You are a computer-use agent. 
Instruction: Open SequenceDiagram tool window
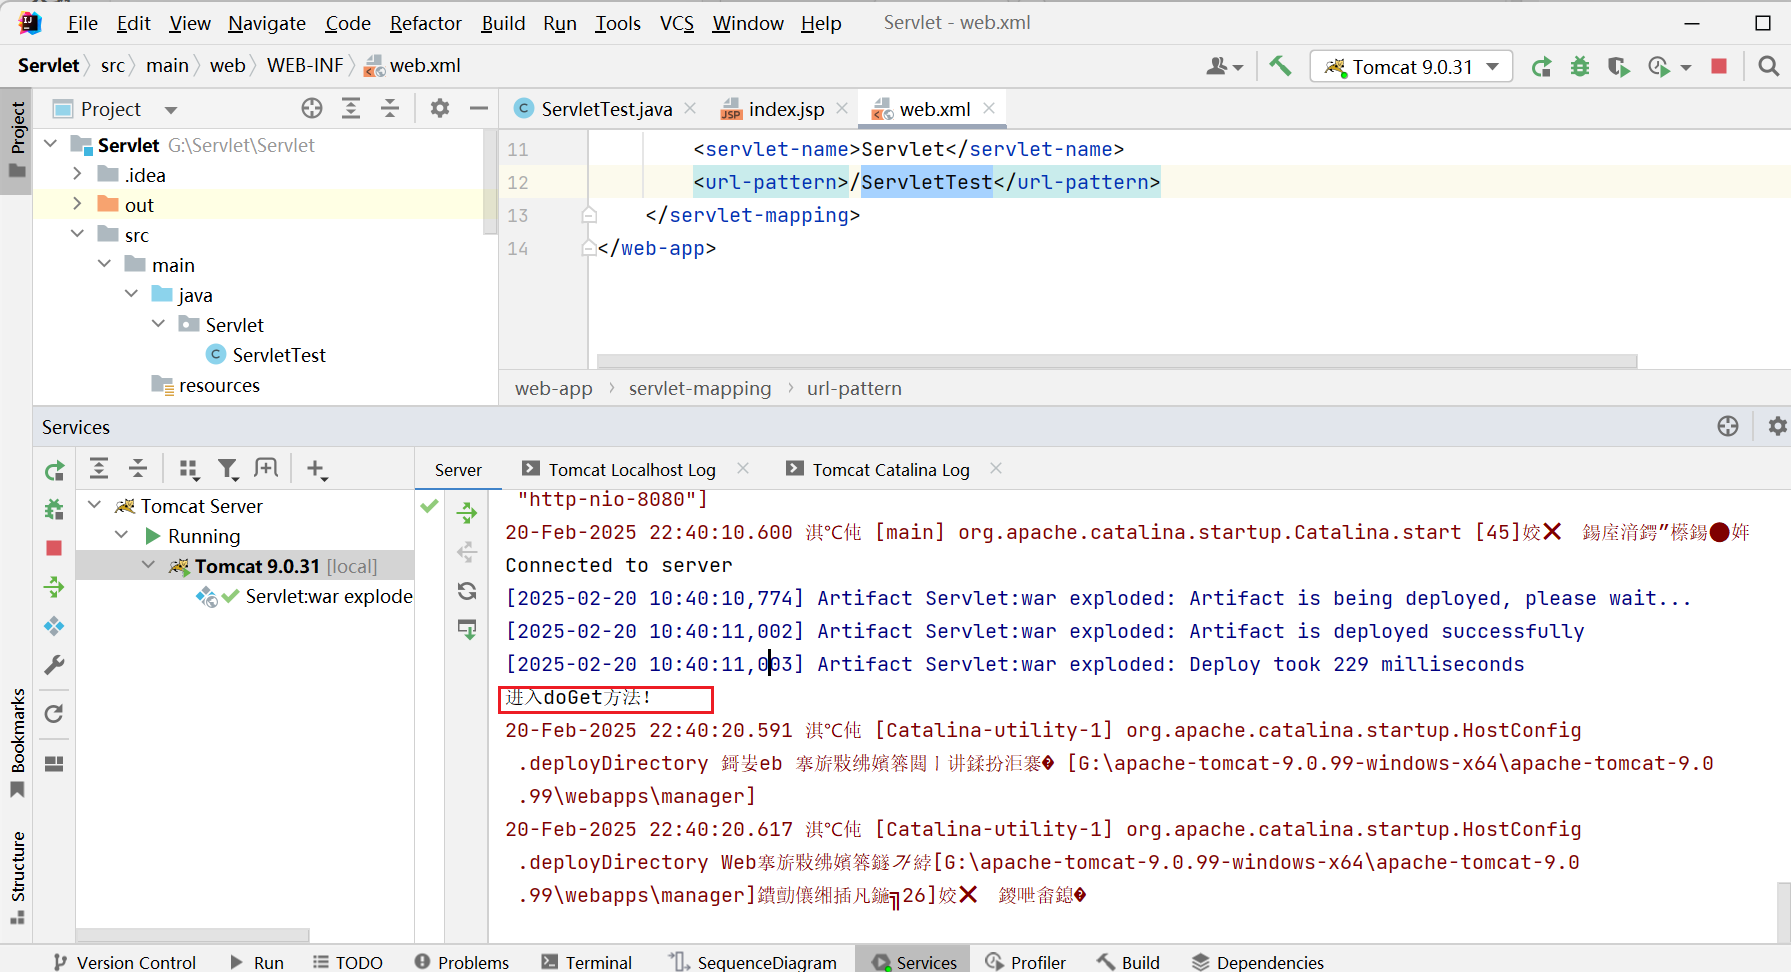[x=753, y=962]
